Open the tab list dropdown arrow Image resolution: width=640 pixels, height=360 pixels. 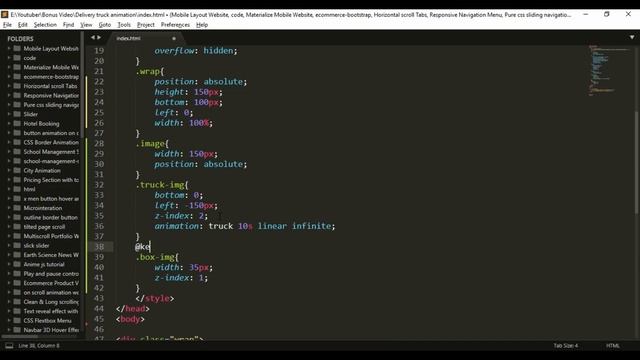pos(632,37)
